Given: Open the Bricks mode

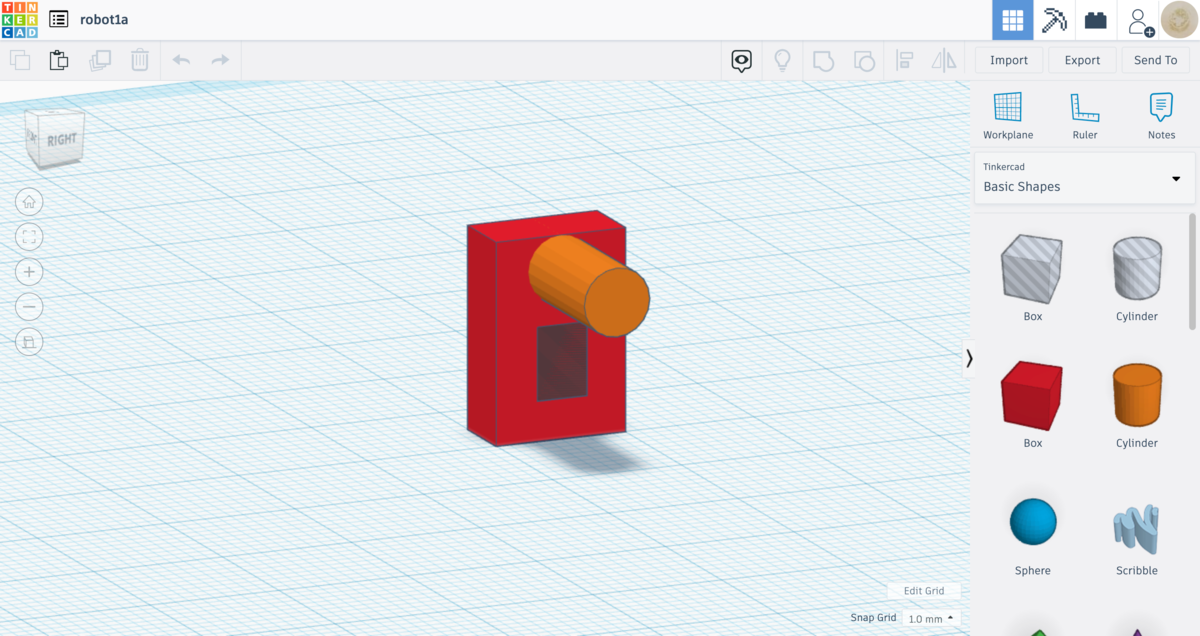Looking at the screenshot, I should 1096,20.
